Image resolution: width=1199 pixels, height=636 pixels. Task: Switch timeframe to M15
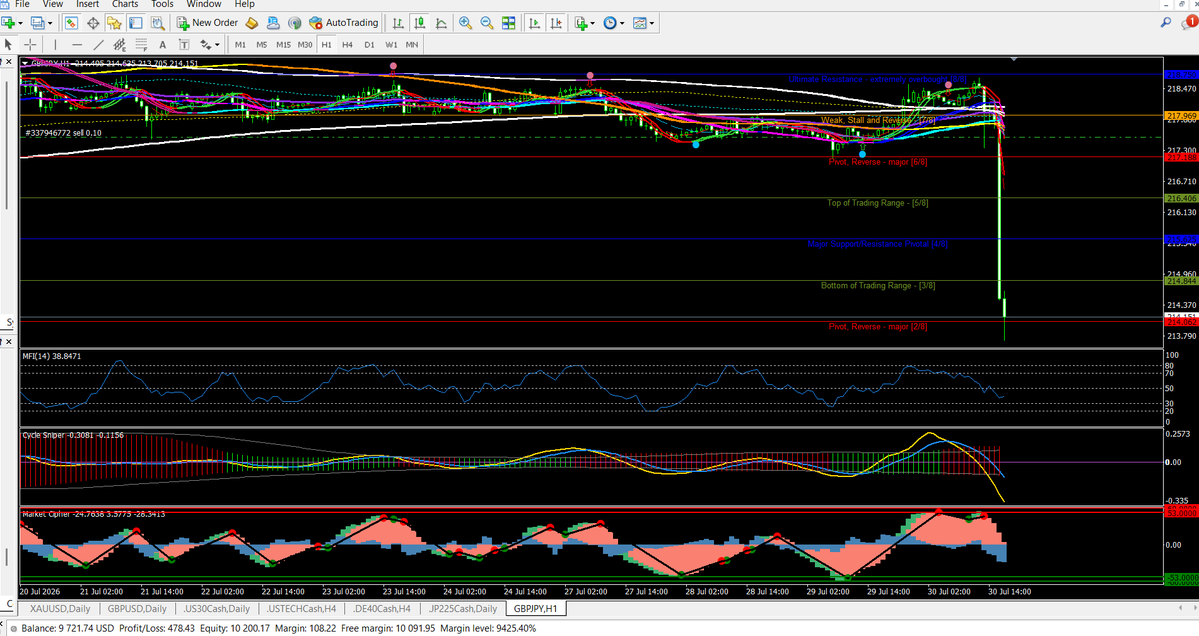point(283,44)
